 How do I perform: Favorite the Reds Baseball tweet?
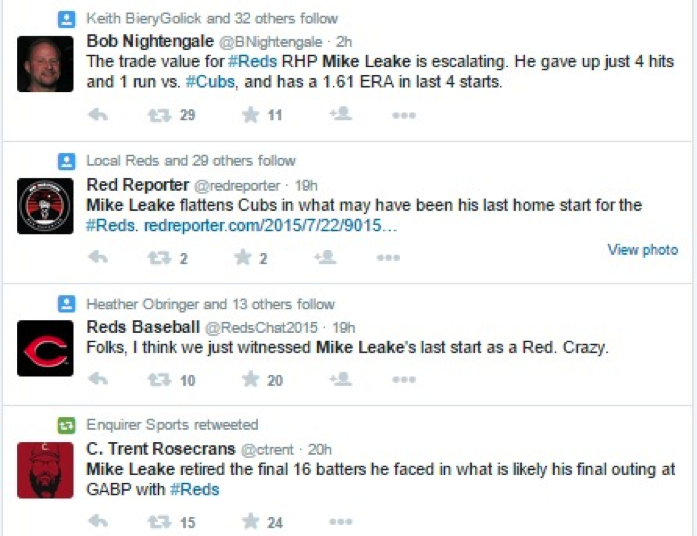click(250, 380)
